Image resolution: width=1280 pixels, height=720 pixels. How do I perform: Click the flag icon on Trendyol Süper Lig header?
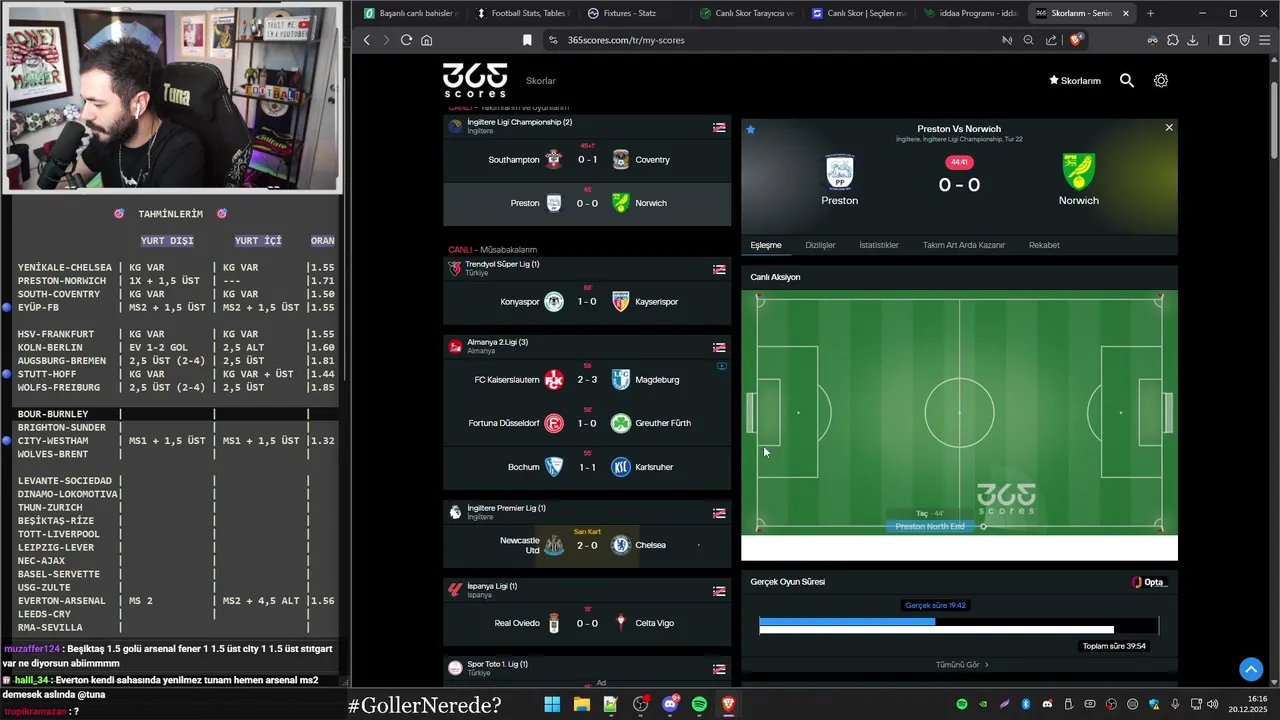pos(719,269)
